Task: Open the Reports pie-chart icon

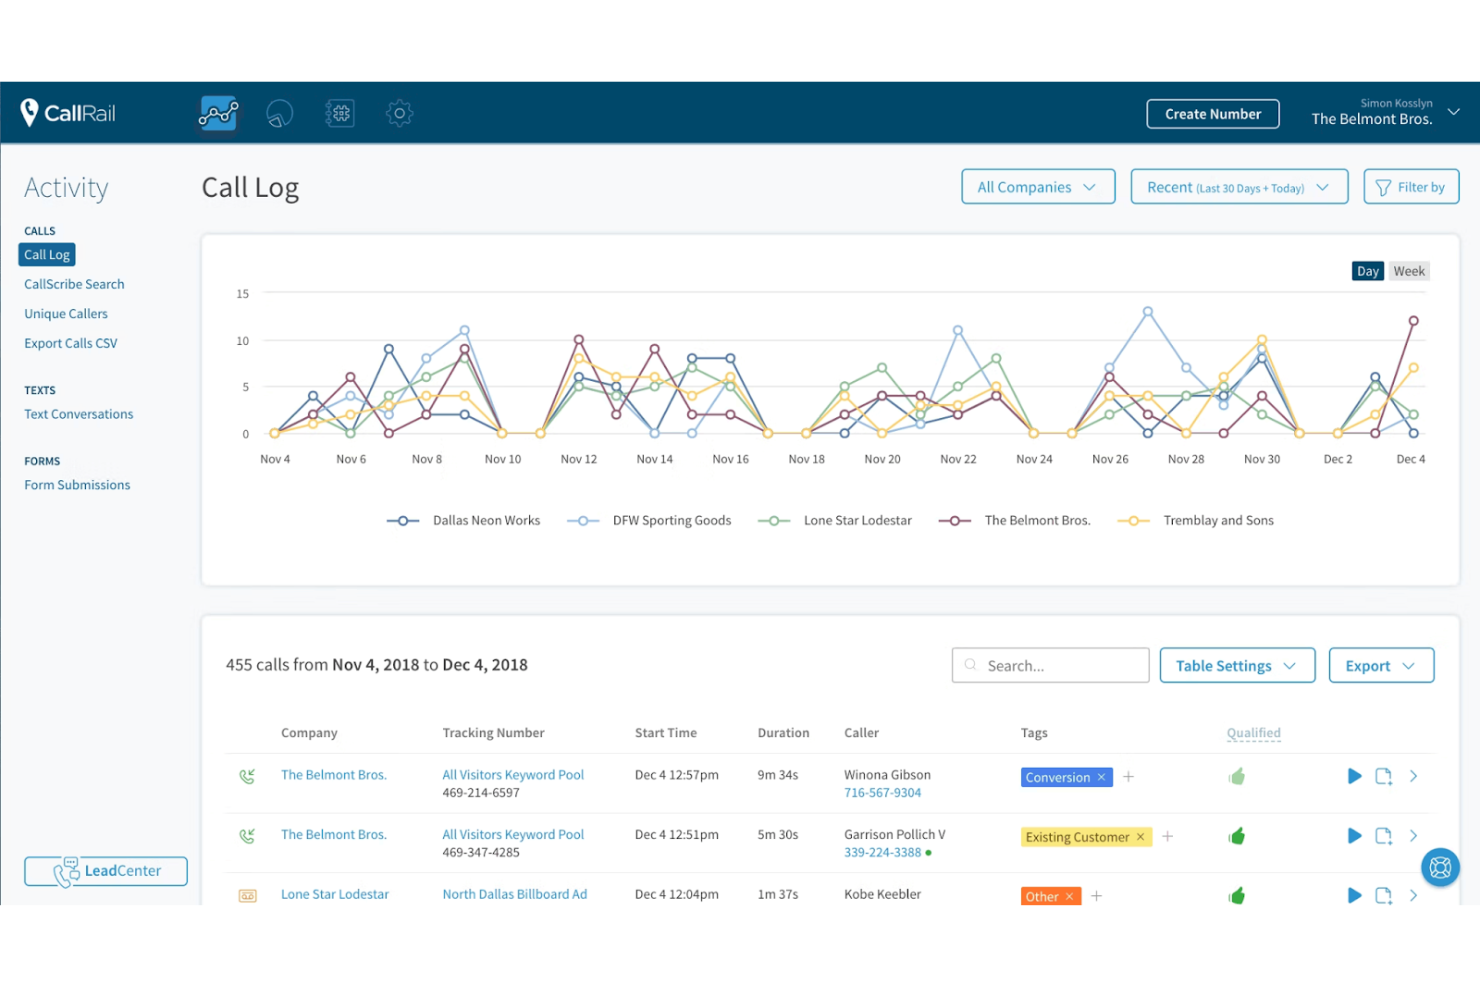Action: point(279,113)
